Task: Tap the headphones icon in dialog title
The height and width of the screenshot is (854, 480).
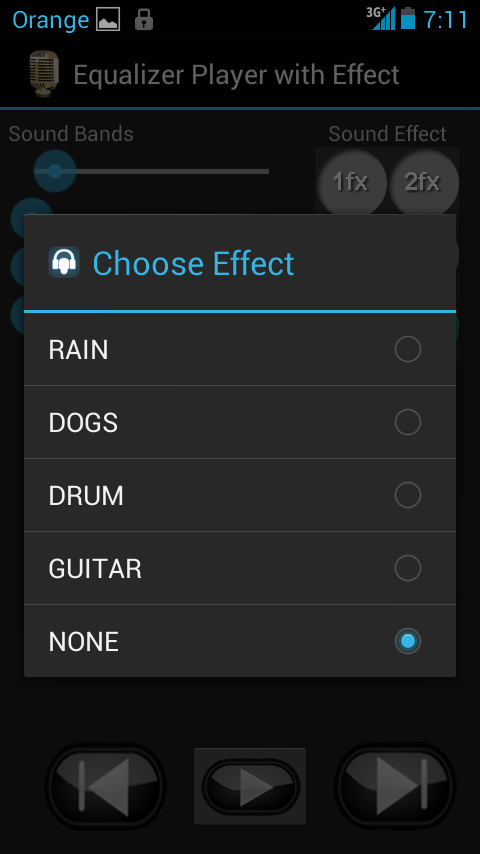Action: point(64,263)
